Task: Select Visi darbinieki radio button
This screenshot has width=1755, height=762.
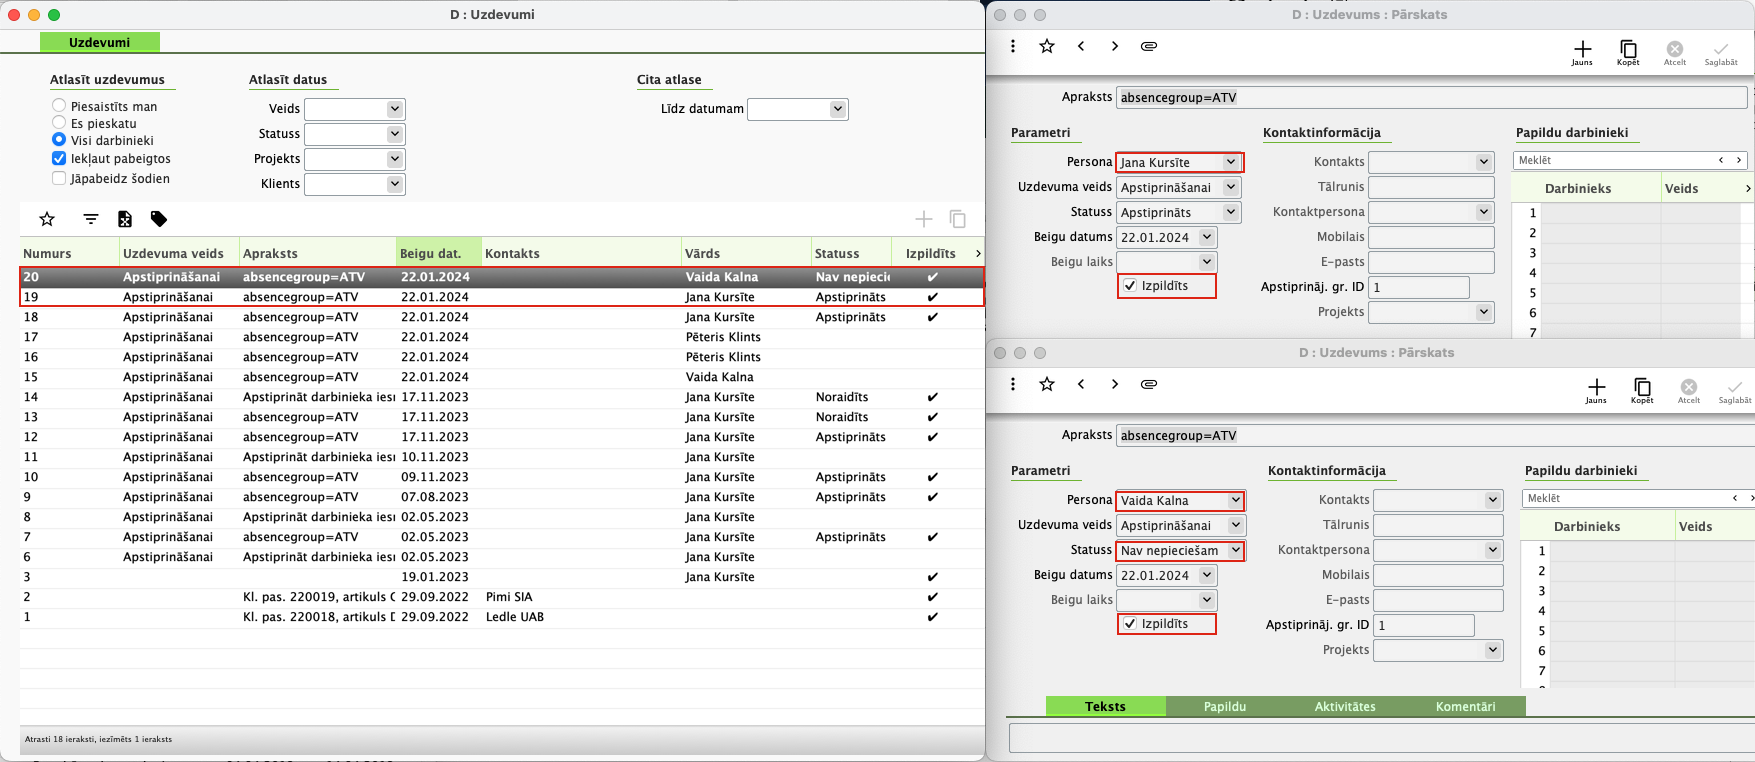Action: [x=59, y=139]
